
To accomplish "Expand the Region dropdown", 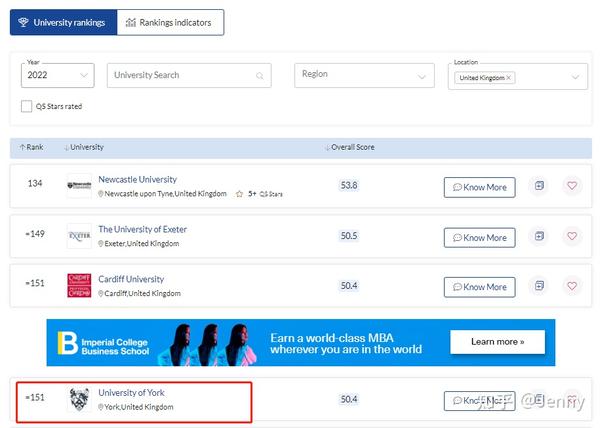I will [x=364, y=75].
